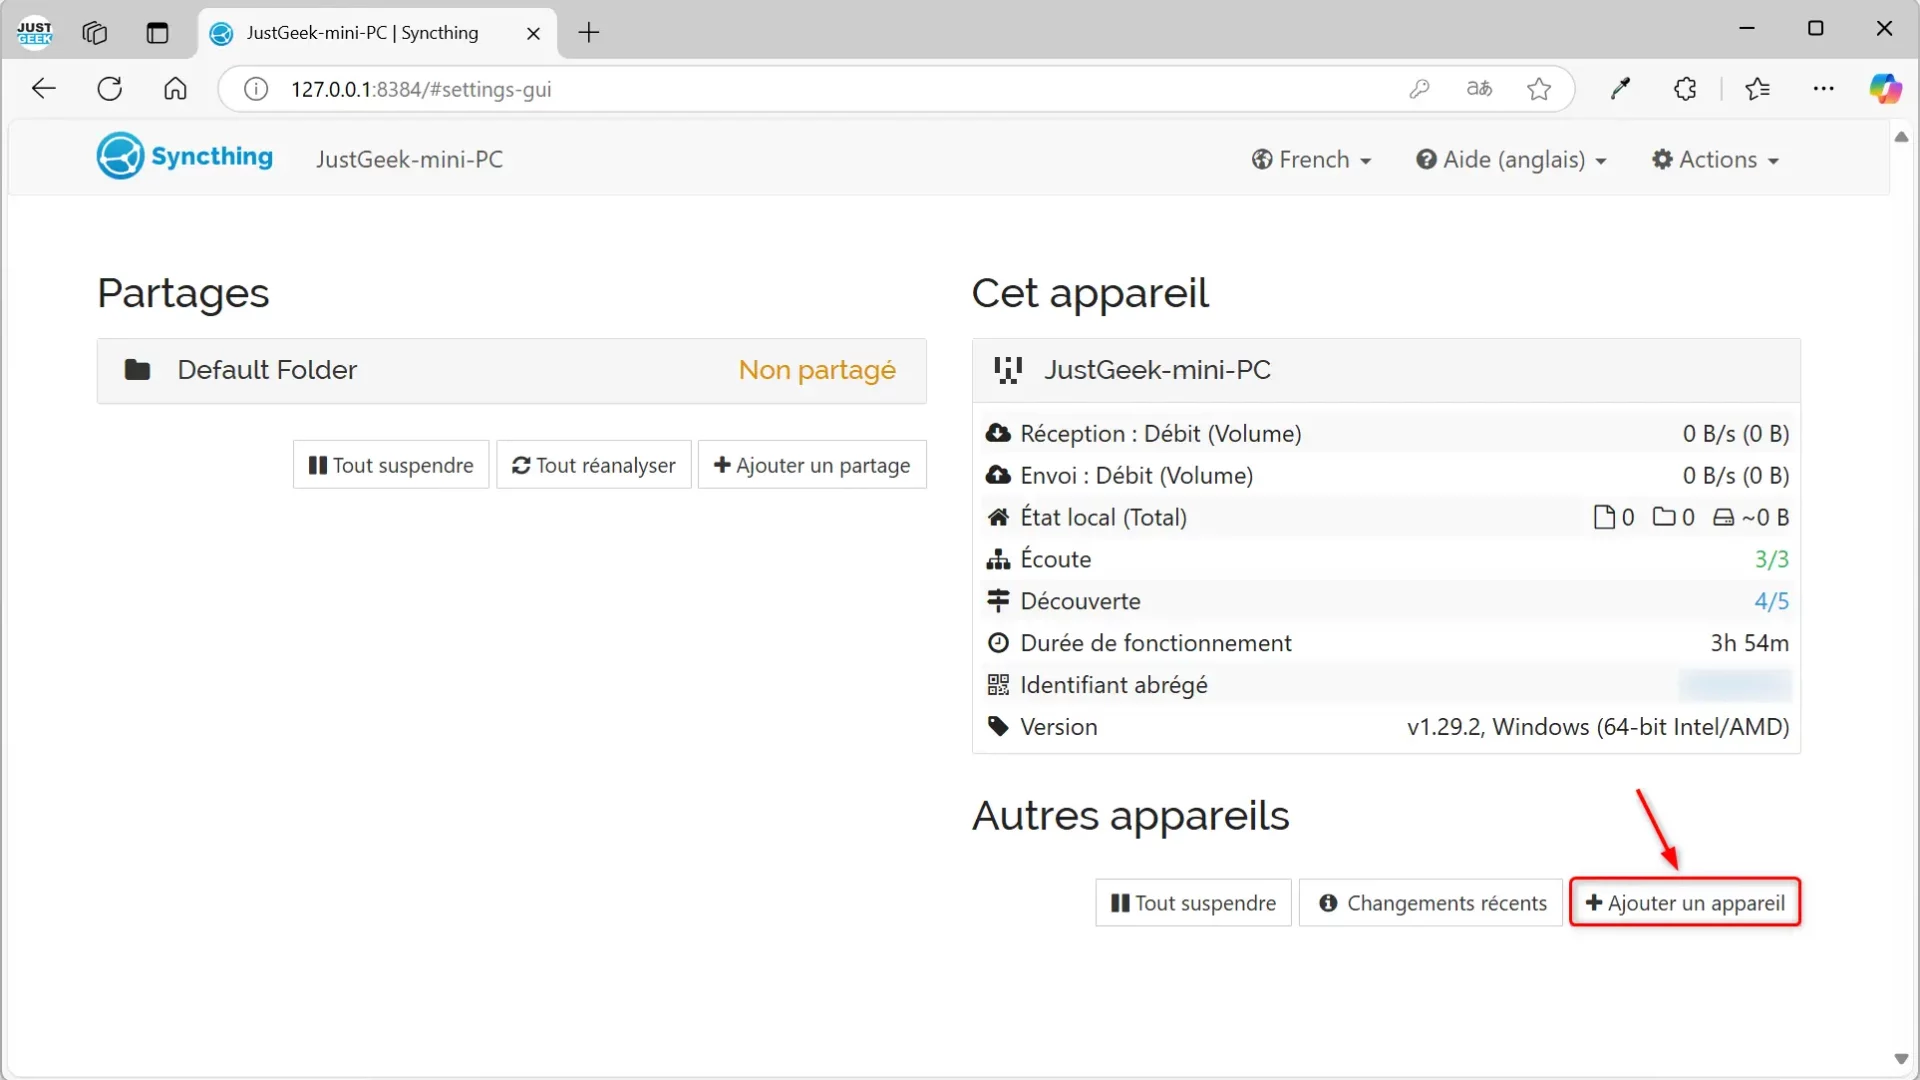The image size is (1920, 1080).
Task: Click the page scrollbar up arrow
Action: pyautogui.click(x=1901, y=137)
